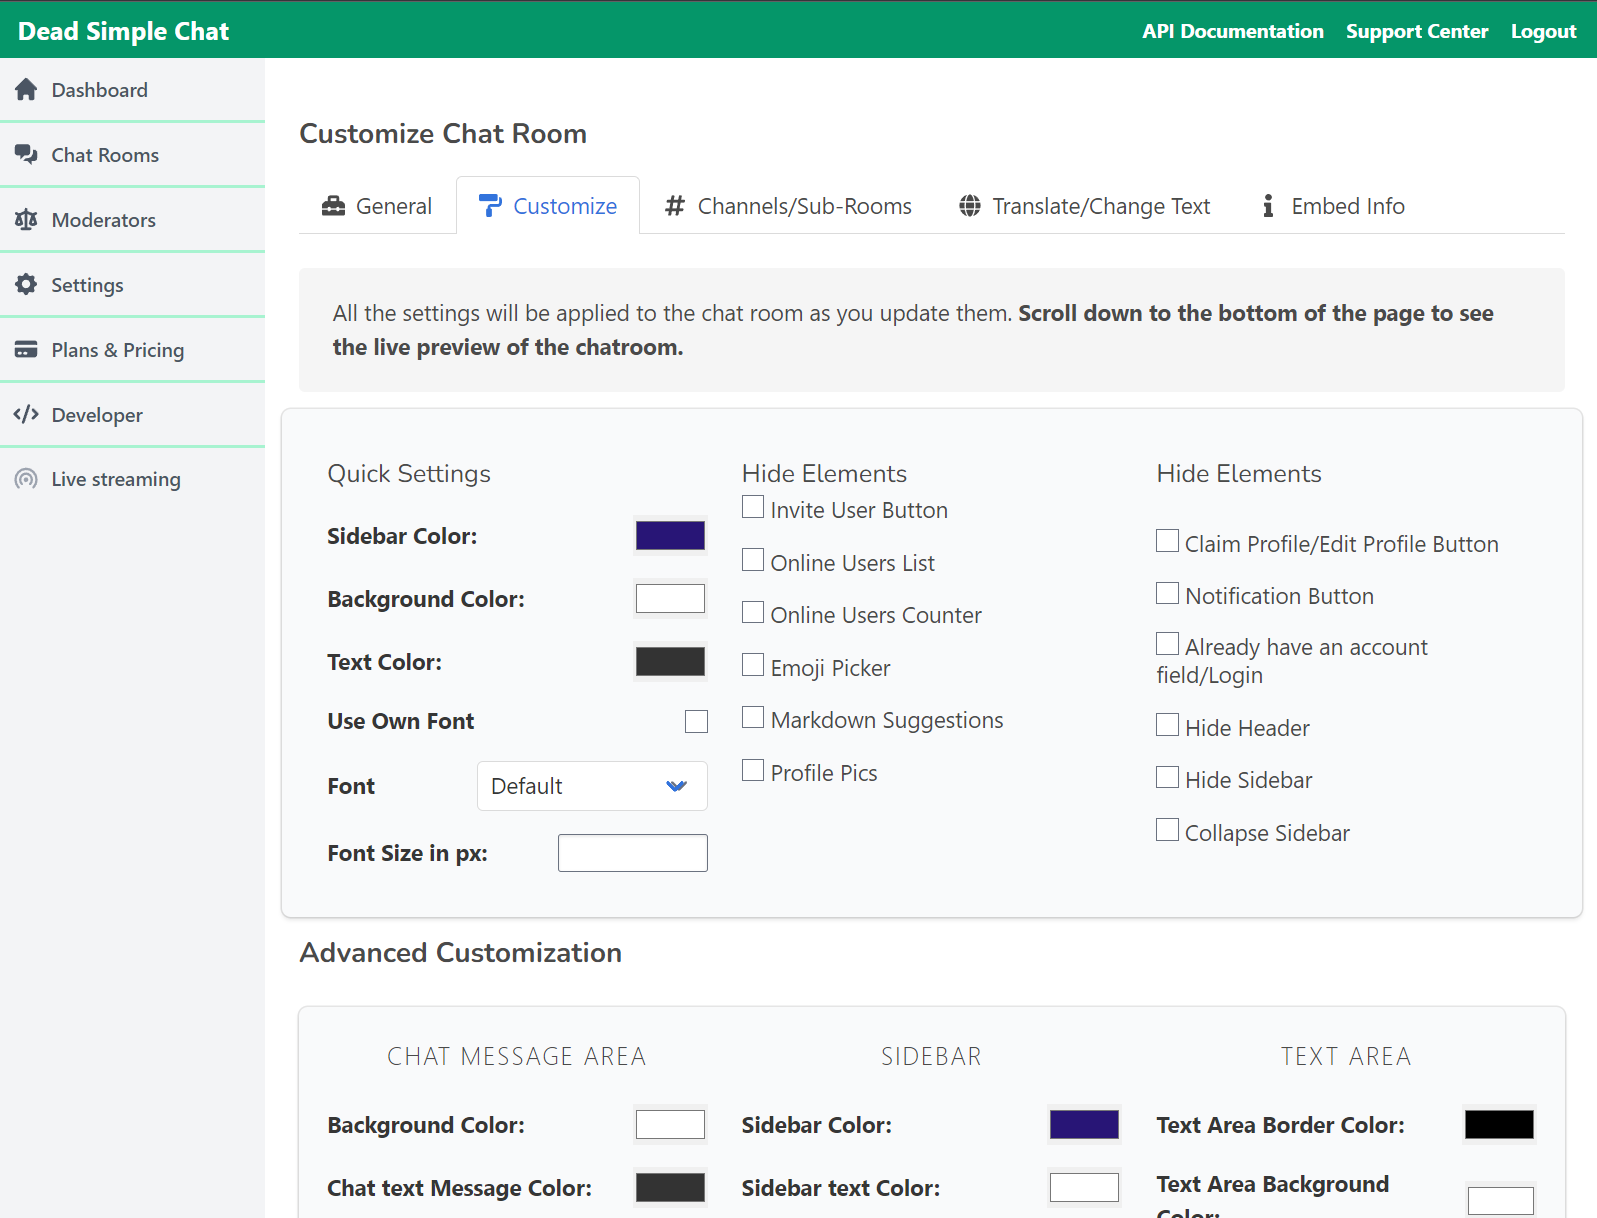Open the Embed Info tab
The height and width of the screenshot is (1218, 1597).
click(1332, 206)
